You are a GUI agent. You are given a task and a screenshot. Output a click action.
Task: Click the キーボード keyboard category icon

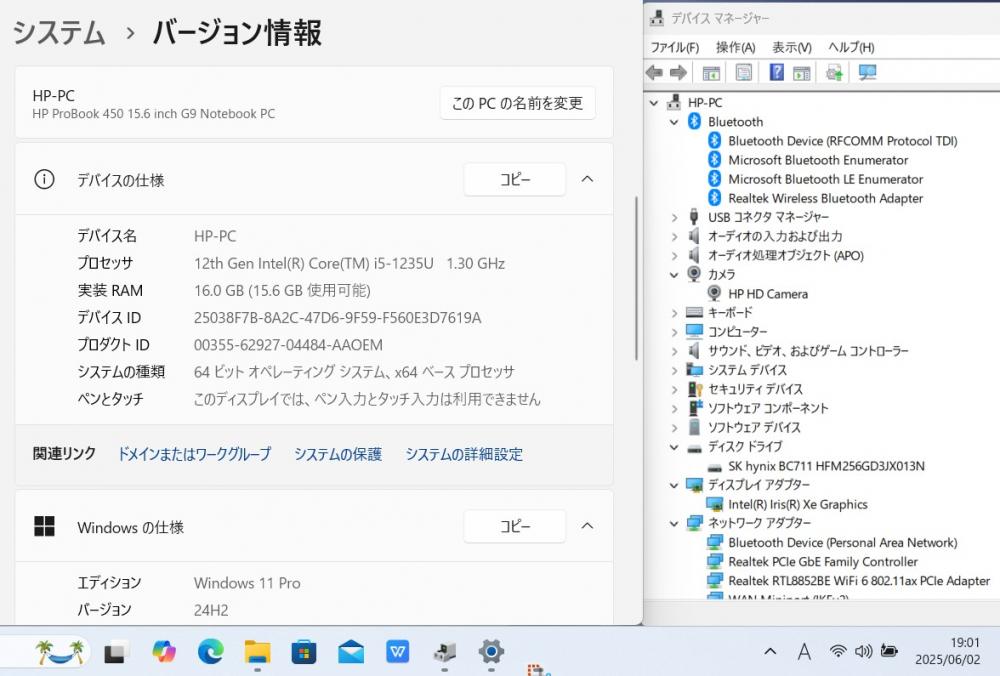(x=695, y=312)
